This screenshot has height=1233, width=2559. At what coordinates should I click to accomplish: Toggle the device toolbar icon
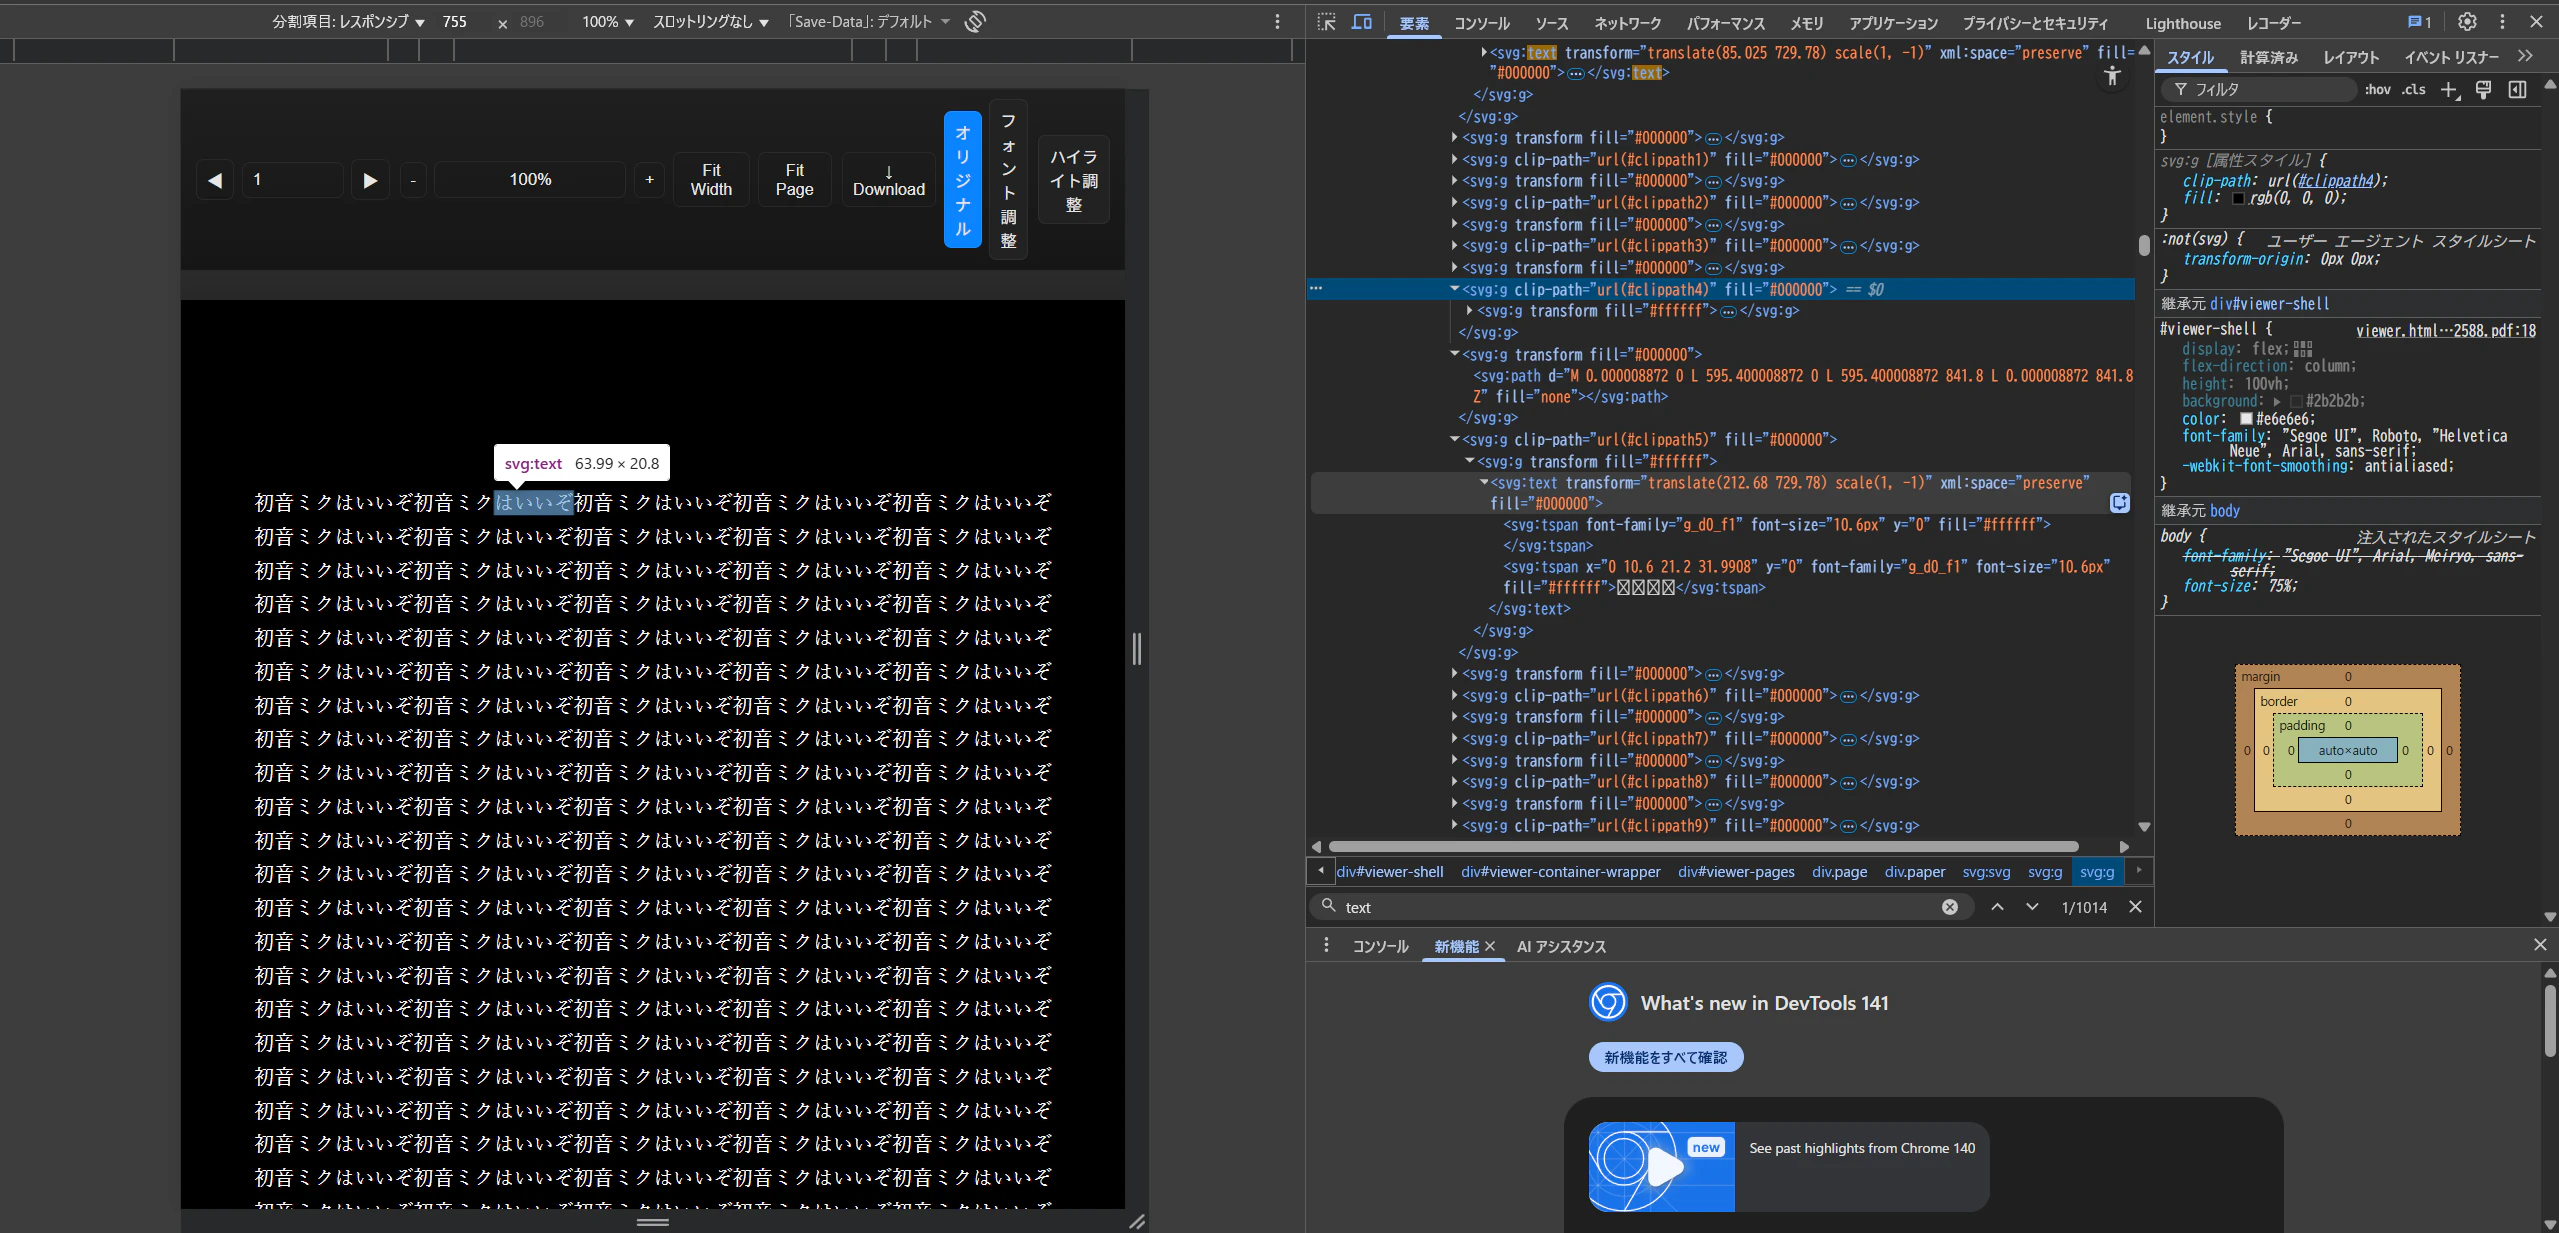[1361, 22]
